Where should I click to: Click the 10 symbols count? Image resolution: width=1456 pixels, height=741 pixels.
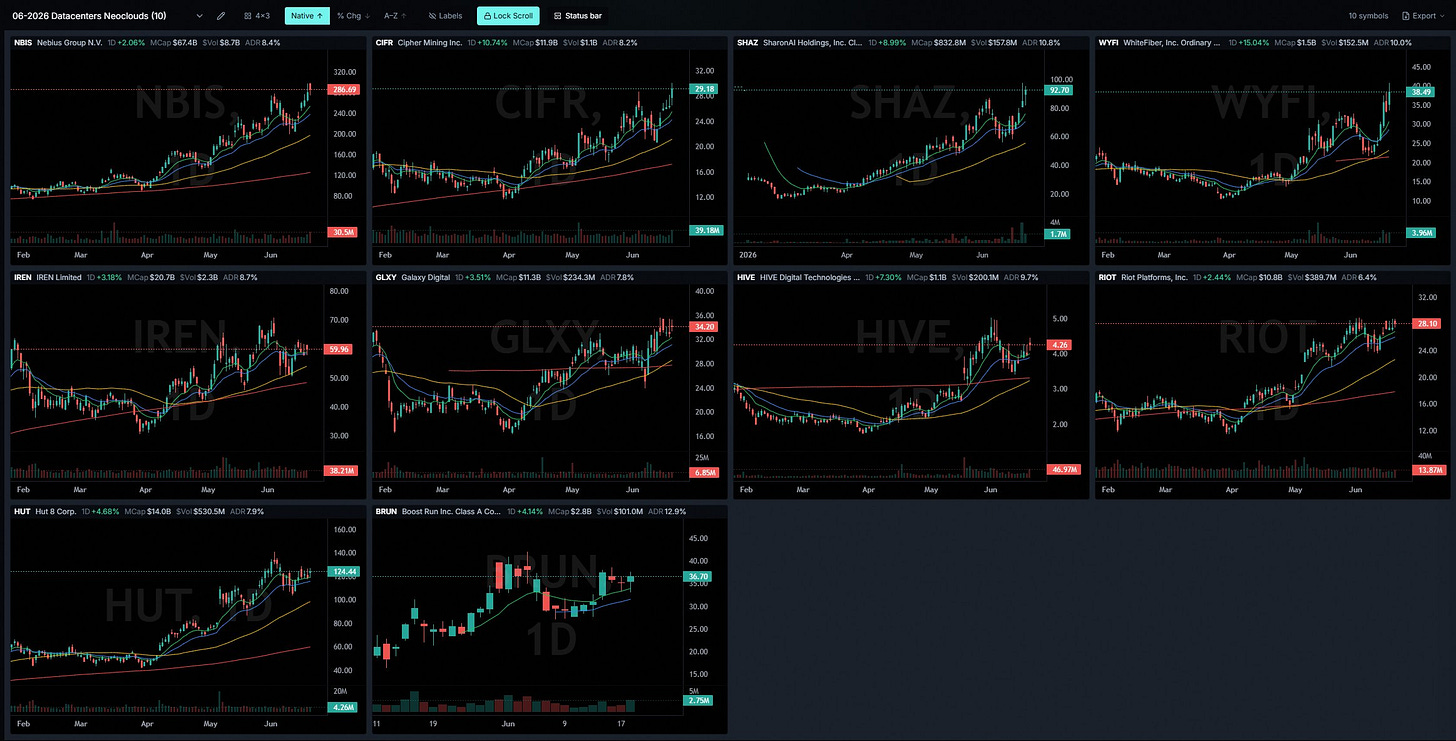1368,16
